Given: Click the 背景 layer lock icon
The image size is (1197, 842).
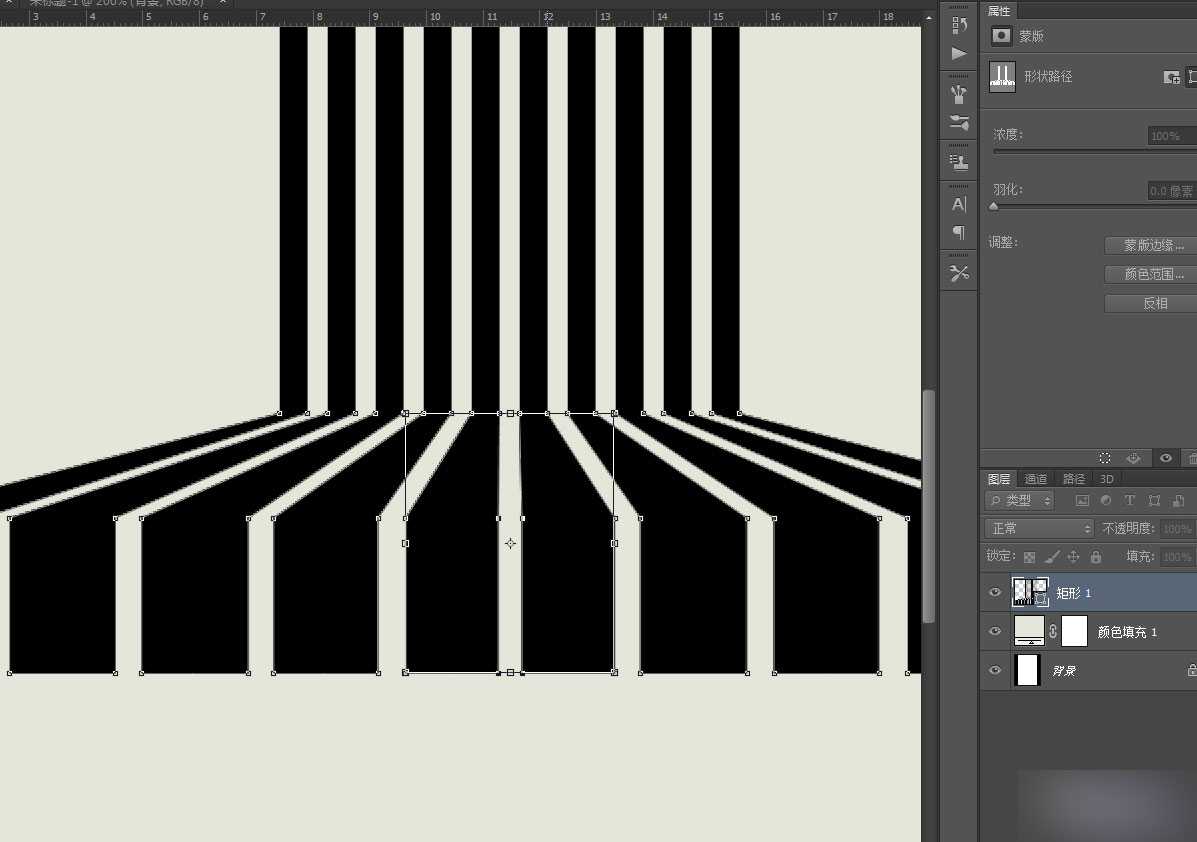Looking at the screenshot, I should coord(1192,670).
